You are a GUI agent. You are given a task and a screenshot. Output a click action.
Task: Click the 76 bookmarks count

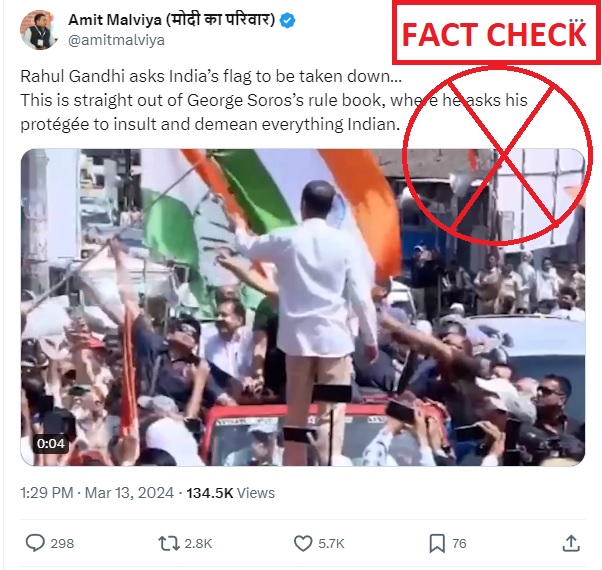459,544
